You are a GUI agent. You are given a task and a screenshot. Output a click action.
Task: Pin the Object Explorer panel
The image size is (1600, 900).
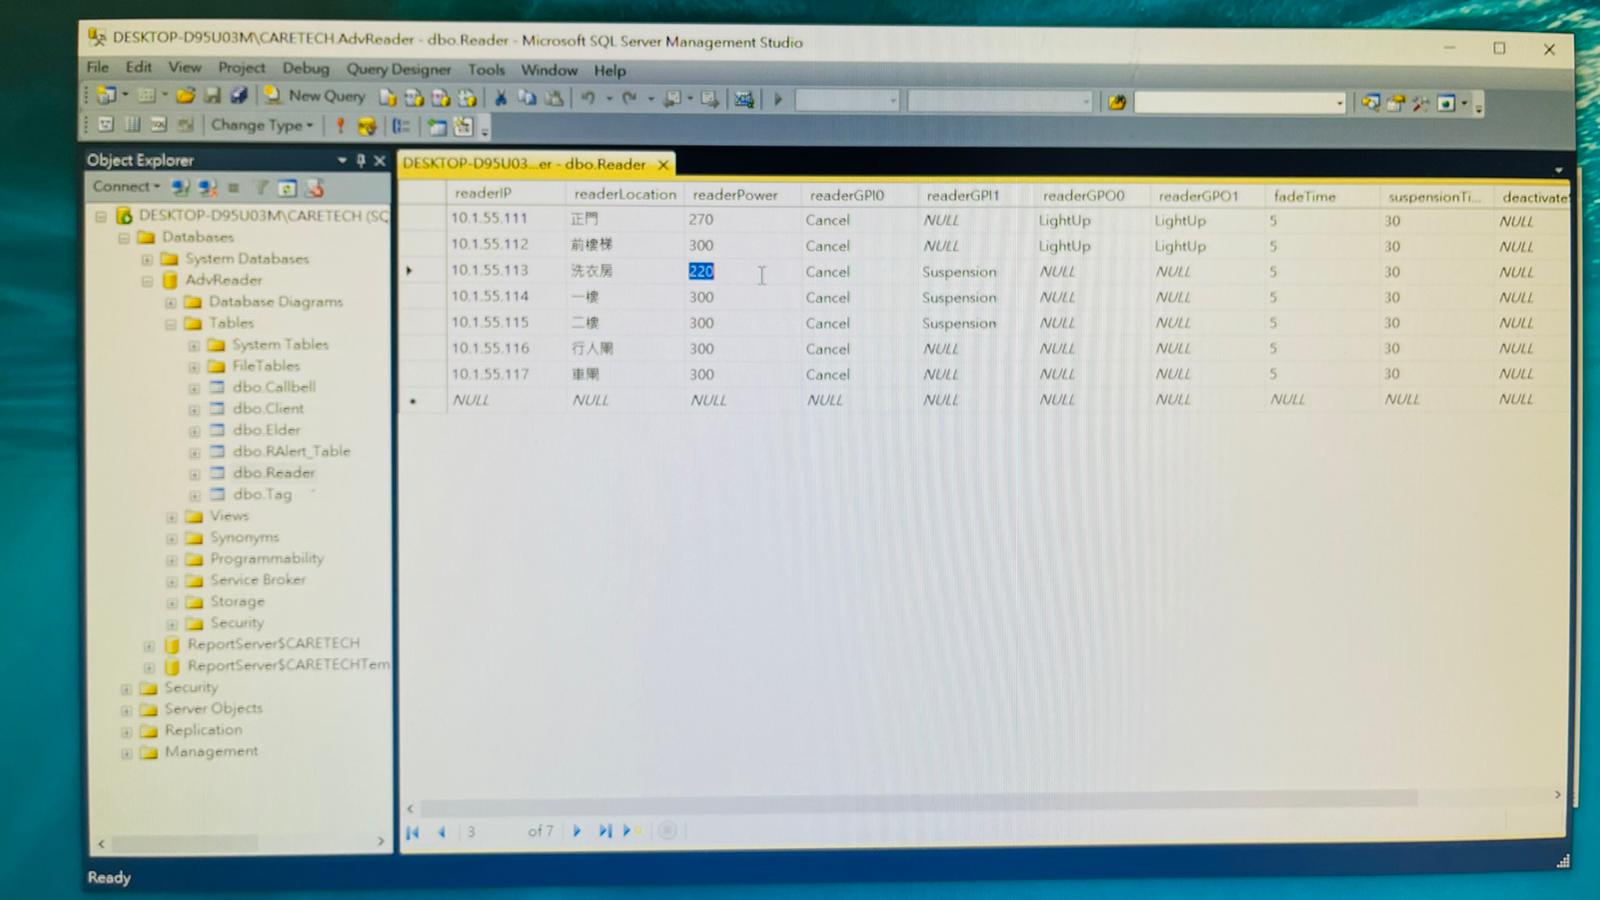point(360,160)
